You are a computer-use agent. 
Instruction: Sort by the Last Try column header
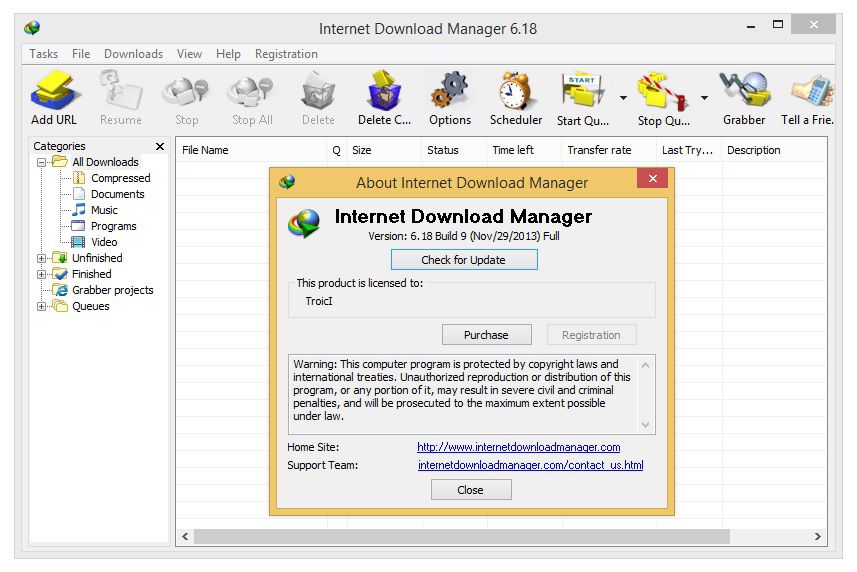(689, 150)
